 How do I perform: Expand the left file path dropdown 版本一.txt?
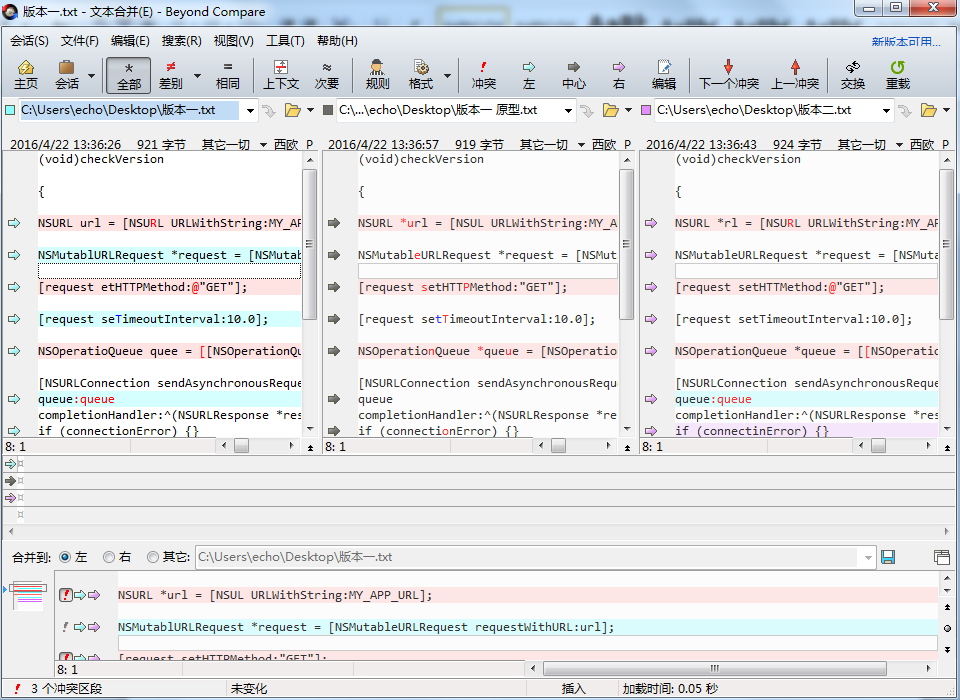click(x=249, y=110)
